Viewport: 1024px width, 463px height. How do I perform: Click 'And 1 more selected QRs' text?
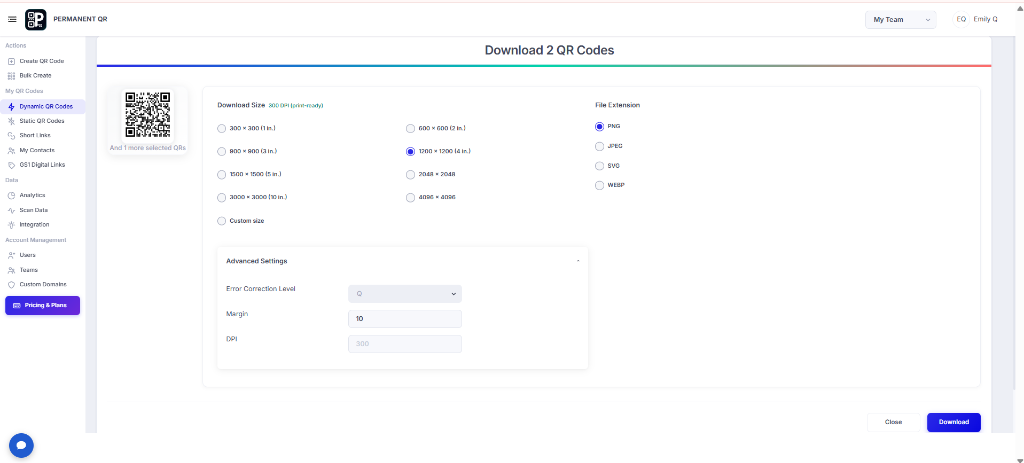click(148, 148)
